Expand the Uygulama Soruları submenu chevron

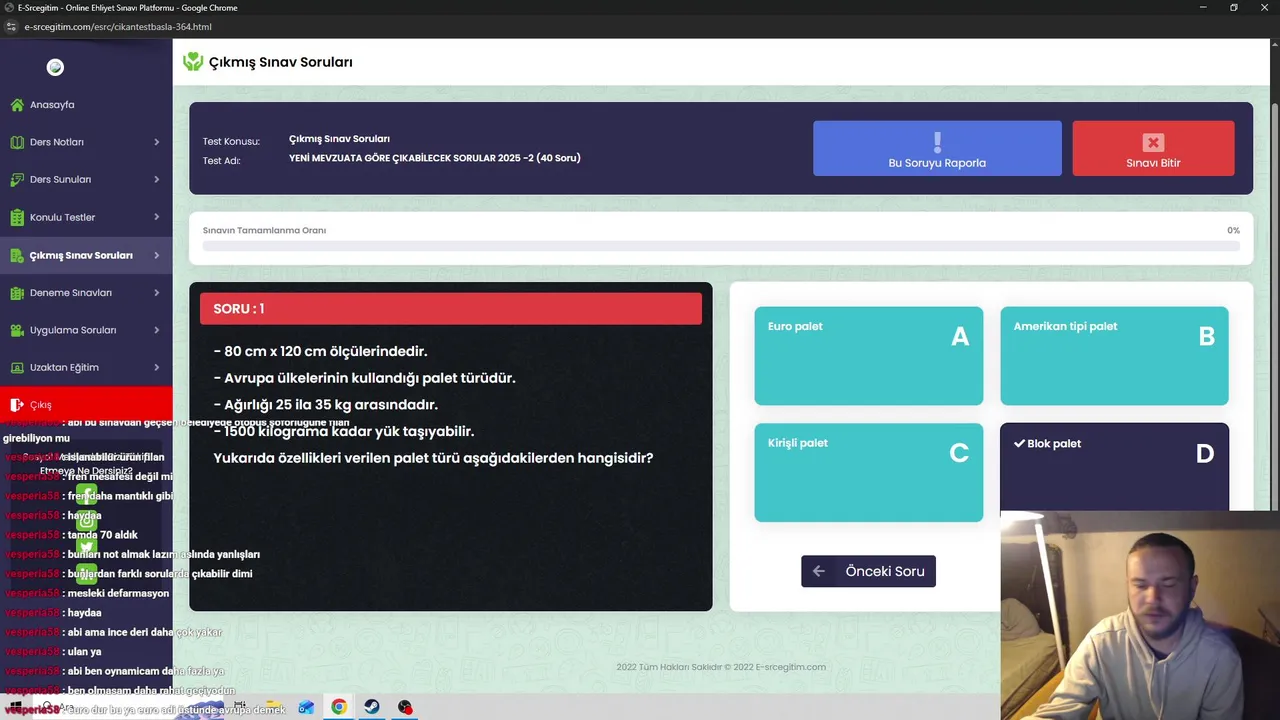[x=156, y=330]
